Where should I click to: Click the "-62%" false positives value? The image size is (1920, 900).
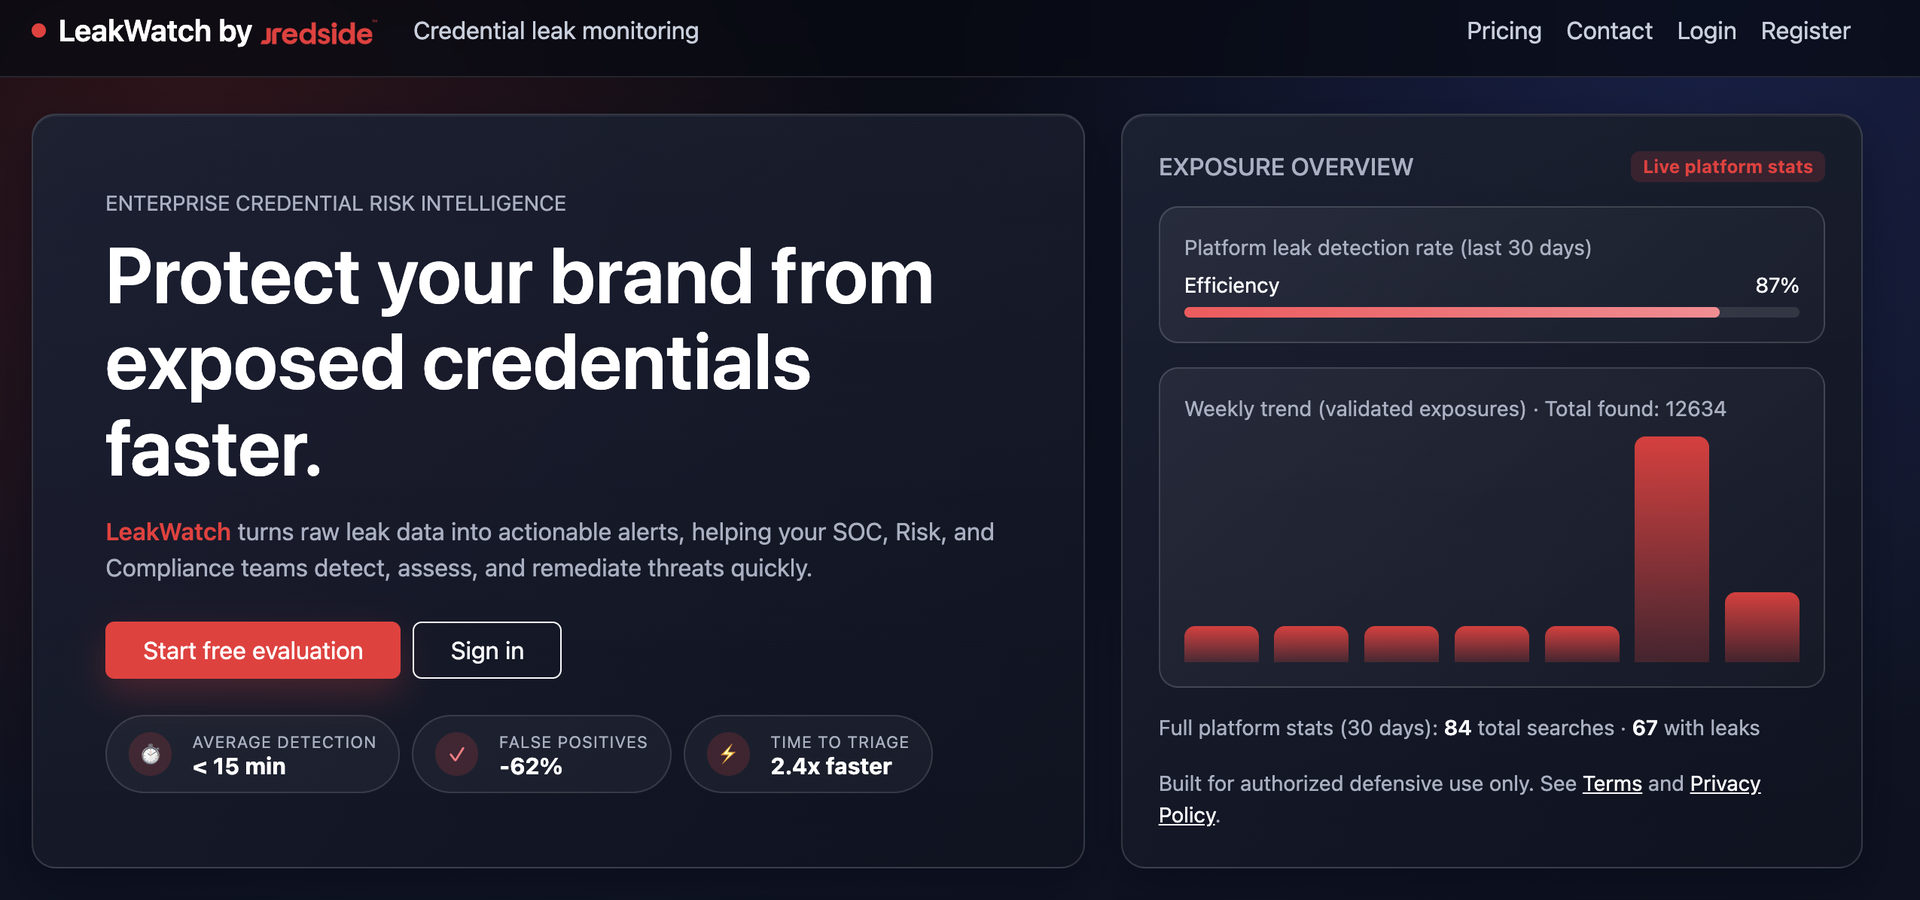tap(530, 767)
